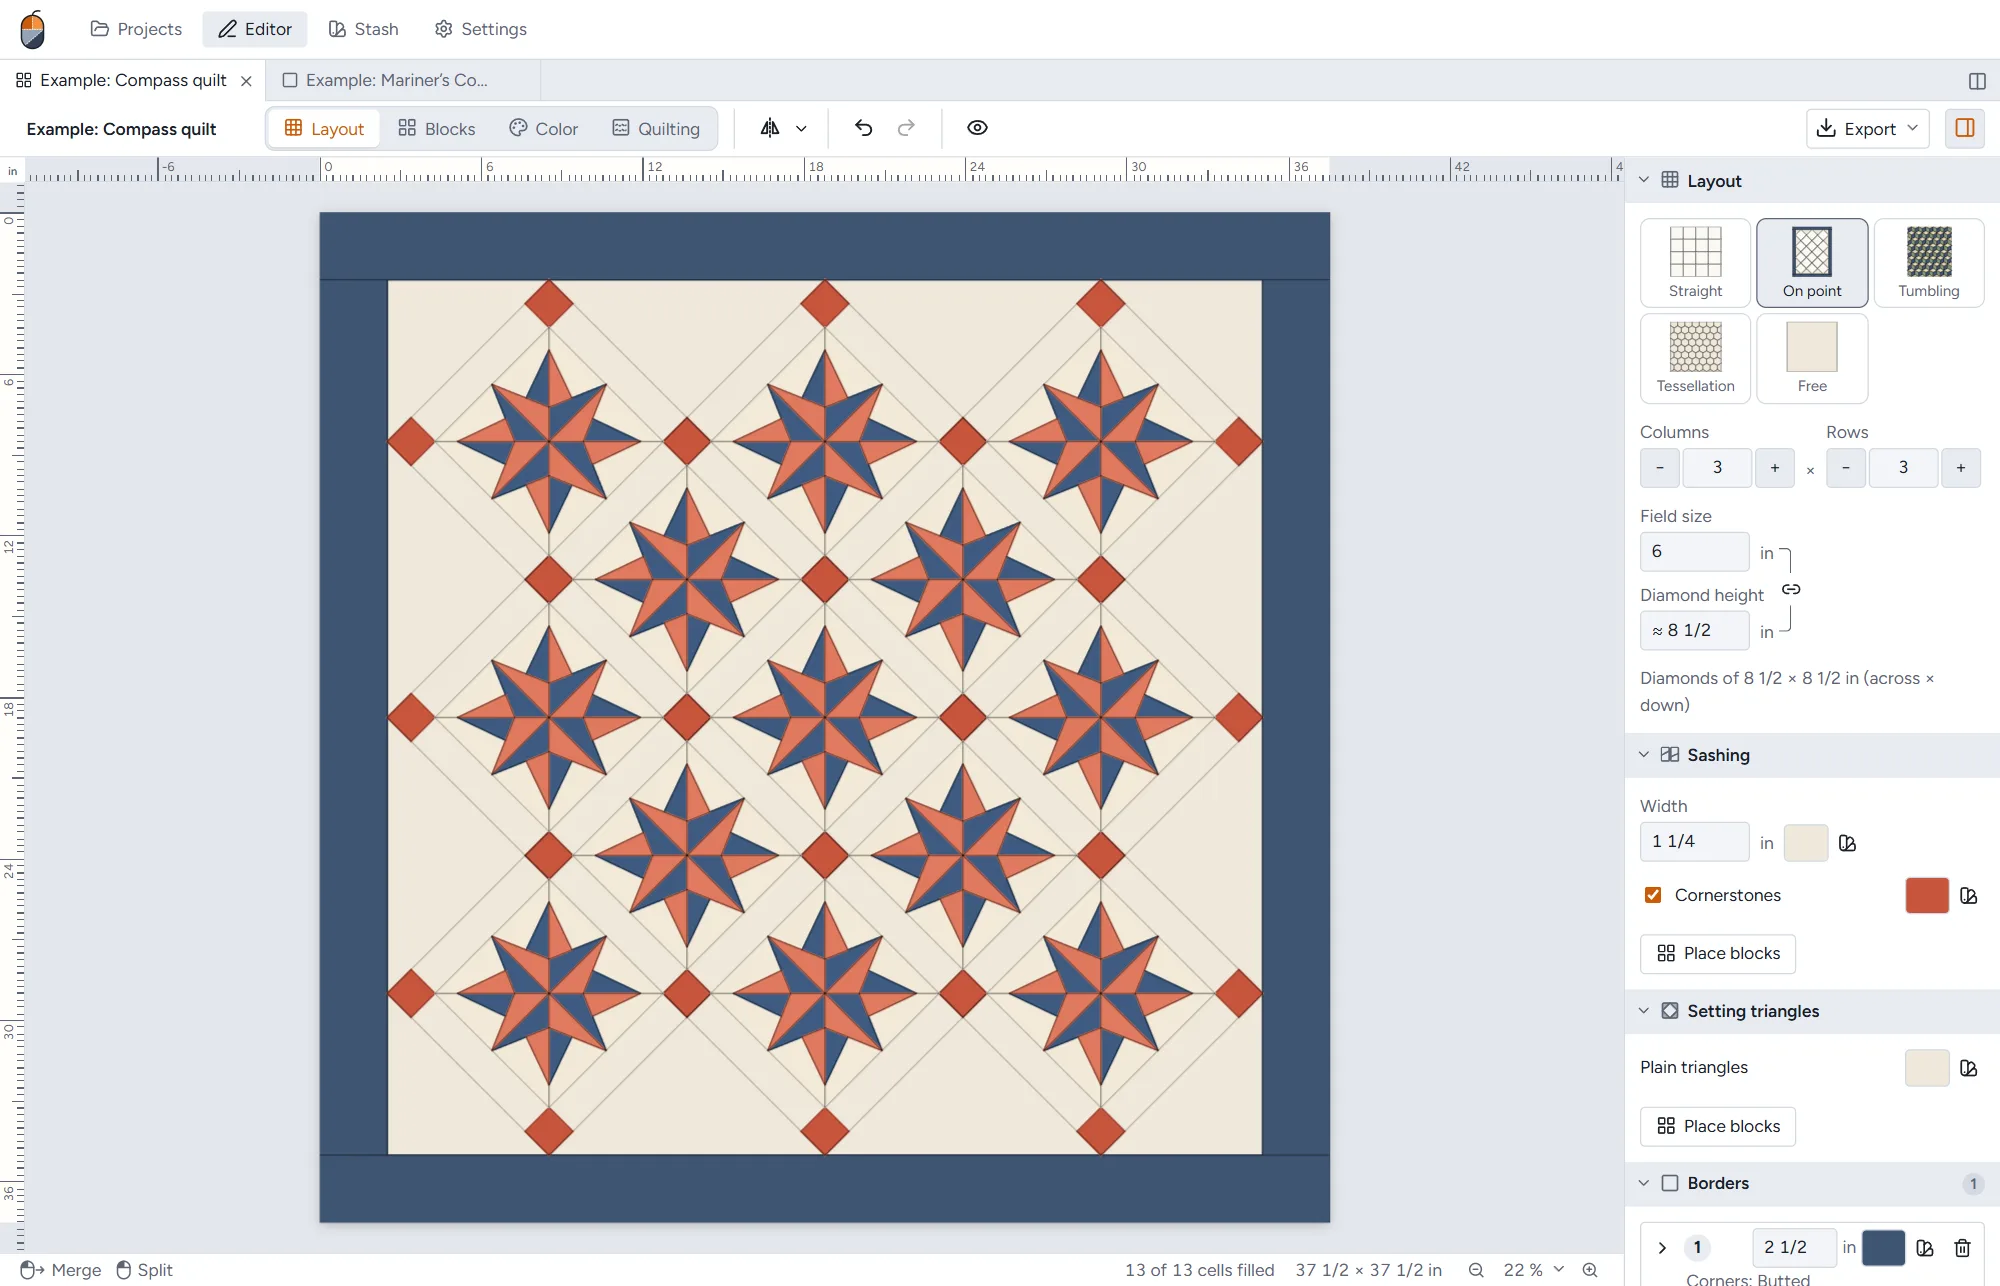The image size is (2000, 1286).
Task: Pick fabric from stash for sashing
Action: tap(1847, 843)
